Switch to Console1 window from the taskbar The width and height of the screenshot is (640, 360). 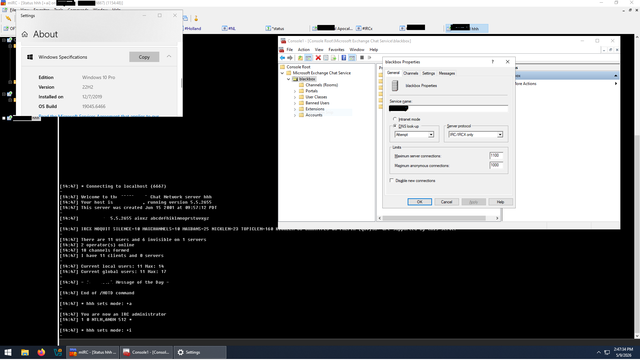pos(147,352)
